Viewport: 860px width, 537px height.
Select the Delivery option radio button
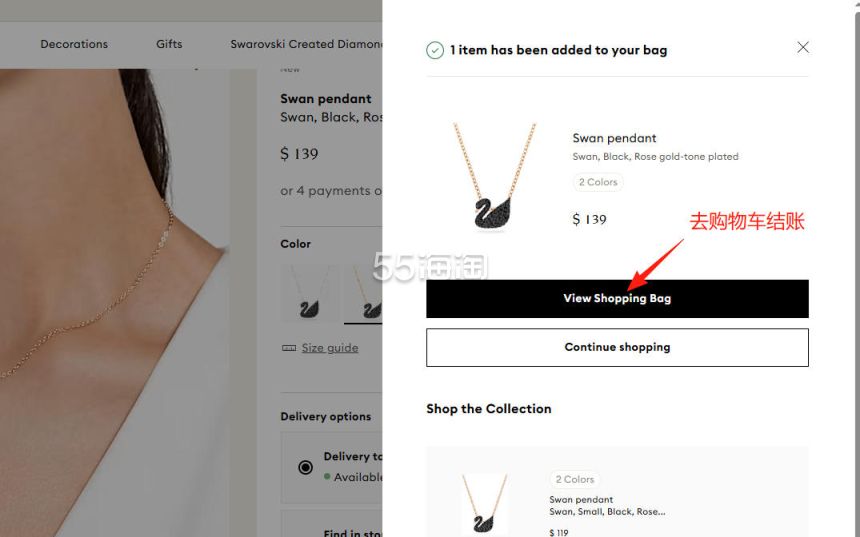click(305, 467)
